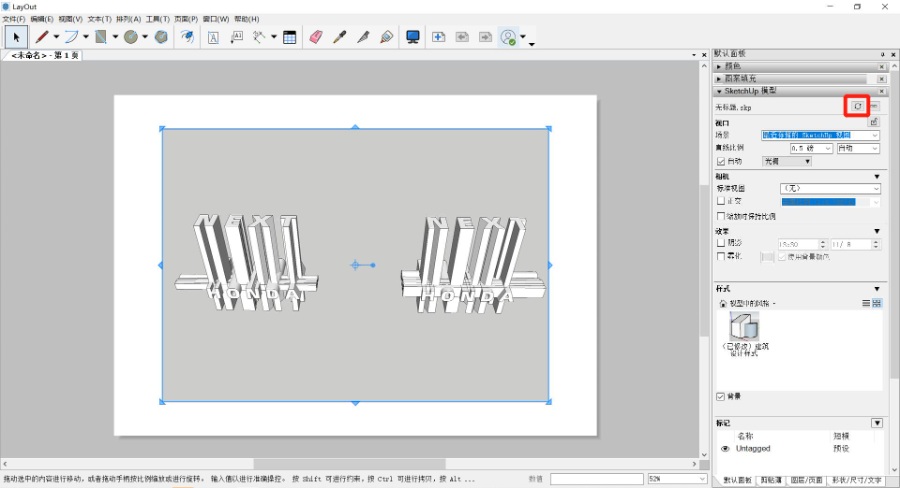
Task: Switch to the 图层/页面 tray tab
Action: click(806, 480)
